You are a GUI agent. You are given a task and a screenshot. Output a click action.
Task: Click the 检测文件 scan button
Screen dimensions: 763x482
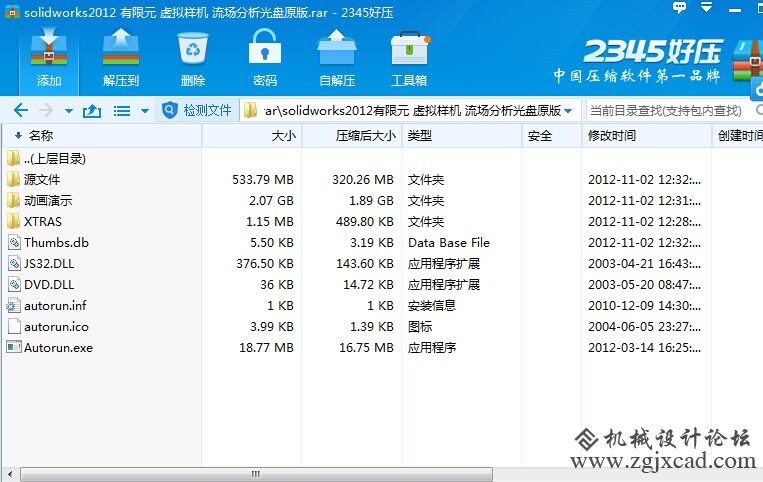point(197,110)
